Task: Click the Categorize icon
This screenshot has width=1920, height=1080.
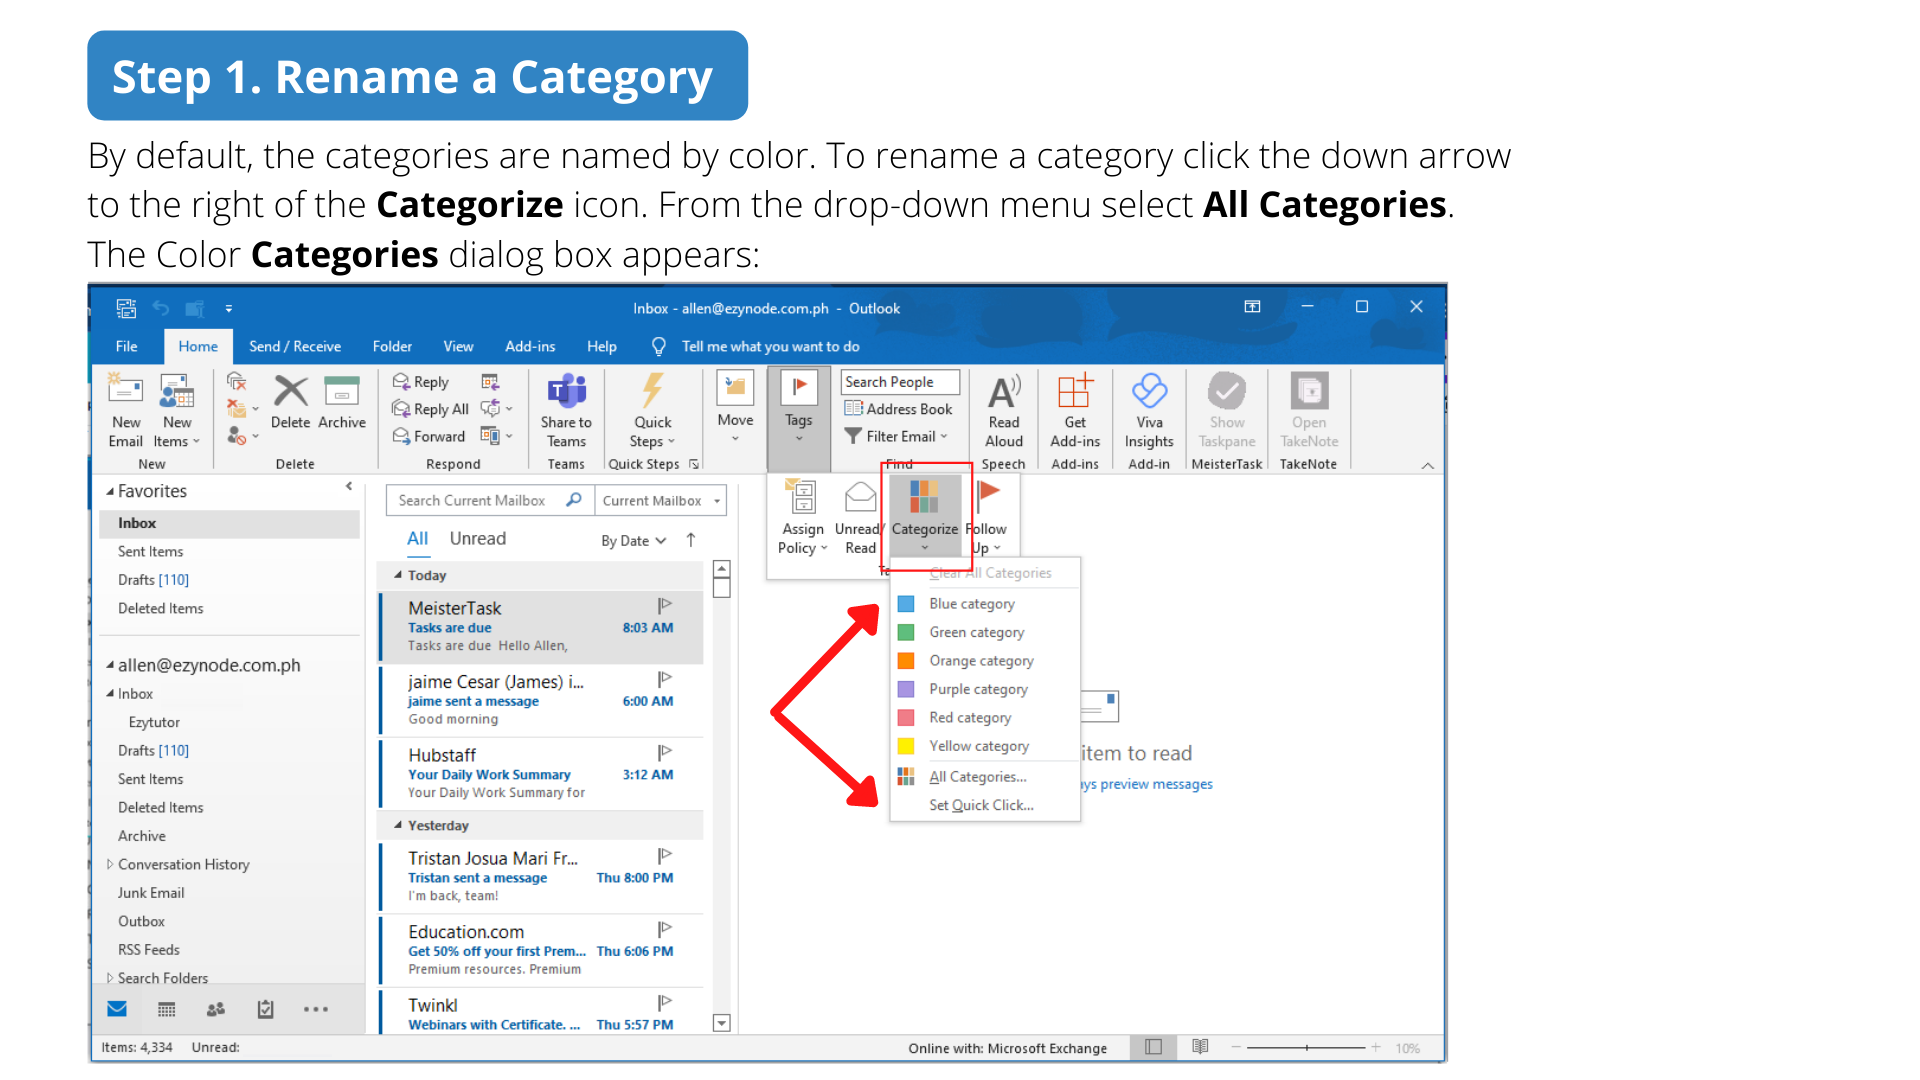Action: [924, 497]
